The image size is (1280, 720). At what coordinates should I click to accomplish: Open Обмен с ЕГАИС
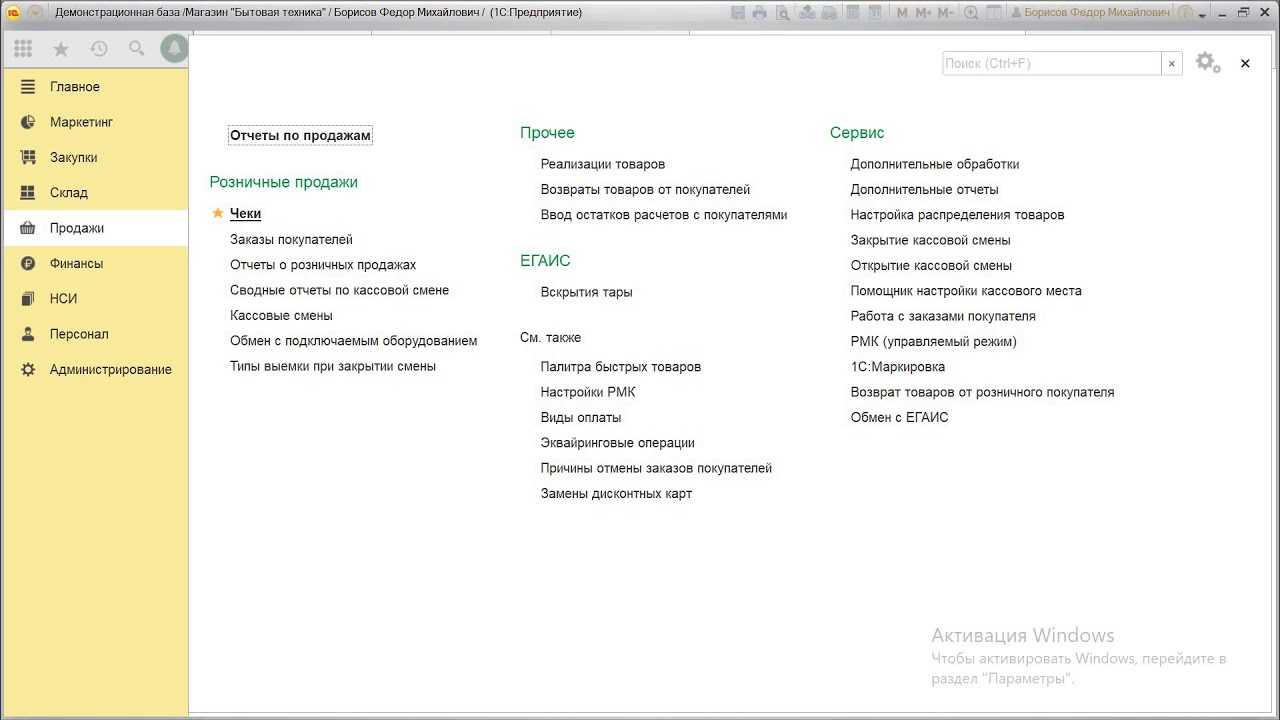899,418
